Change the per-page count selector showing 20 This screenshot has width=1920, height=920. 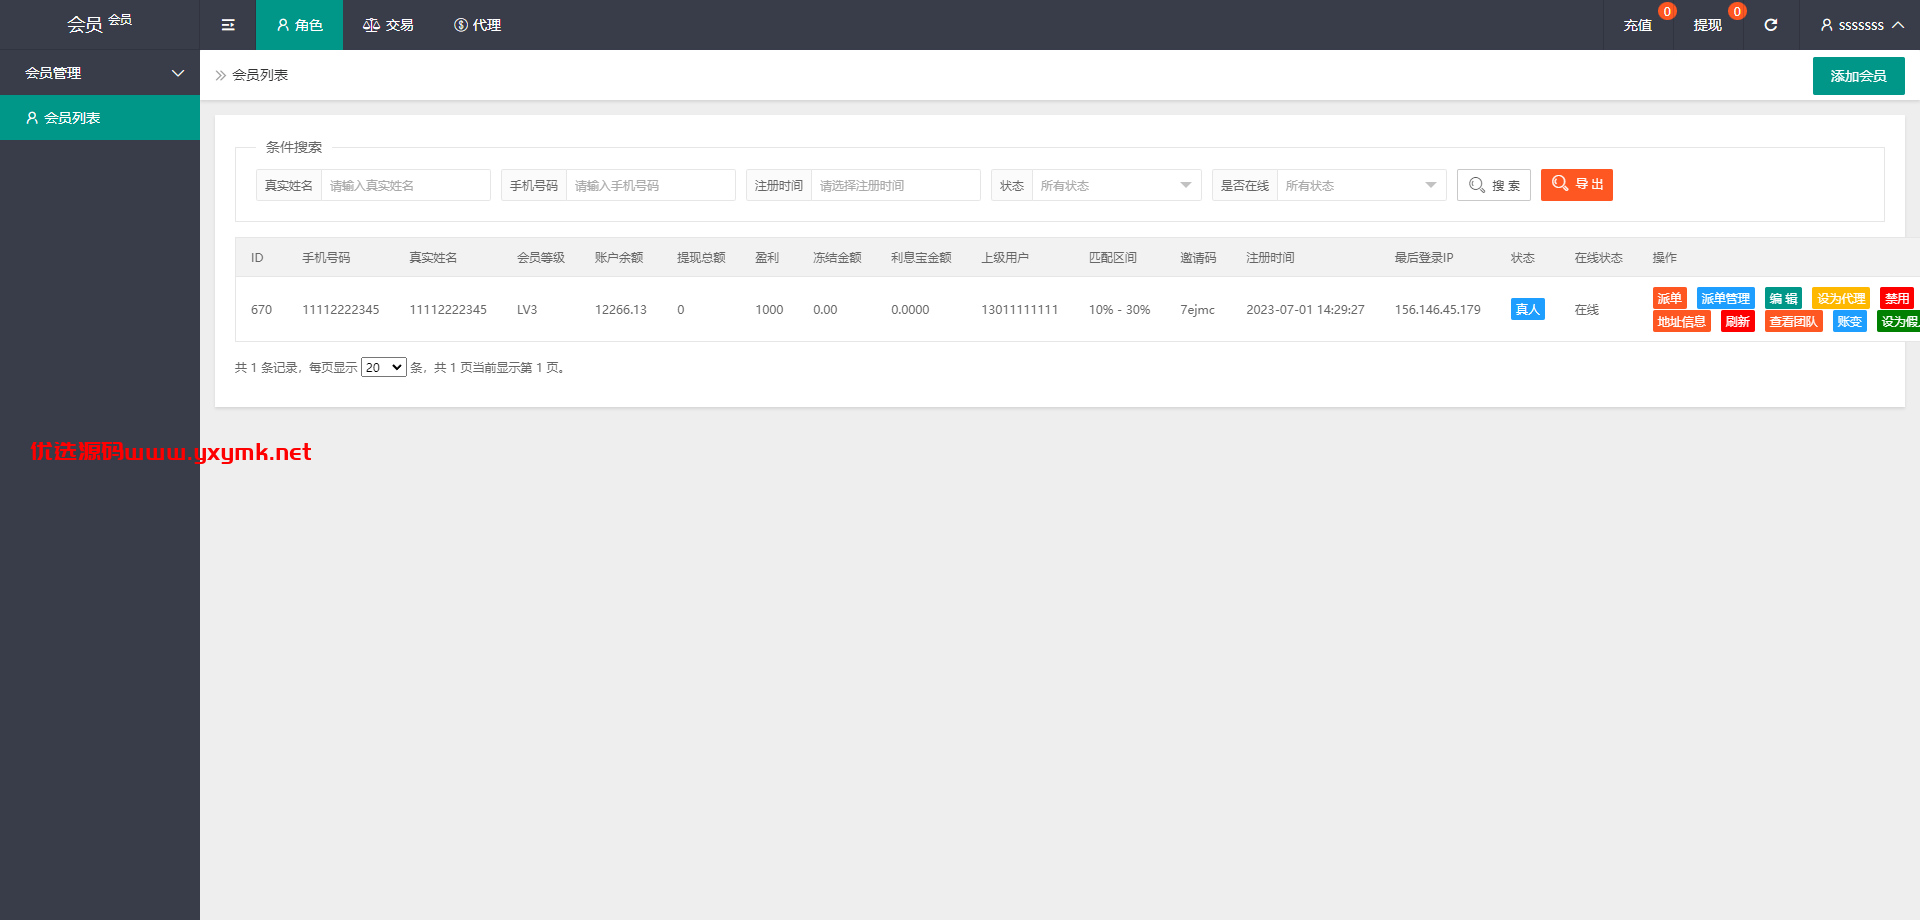pyautogui.click(x=384, y=367)
